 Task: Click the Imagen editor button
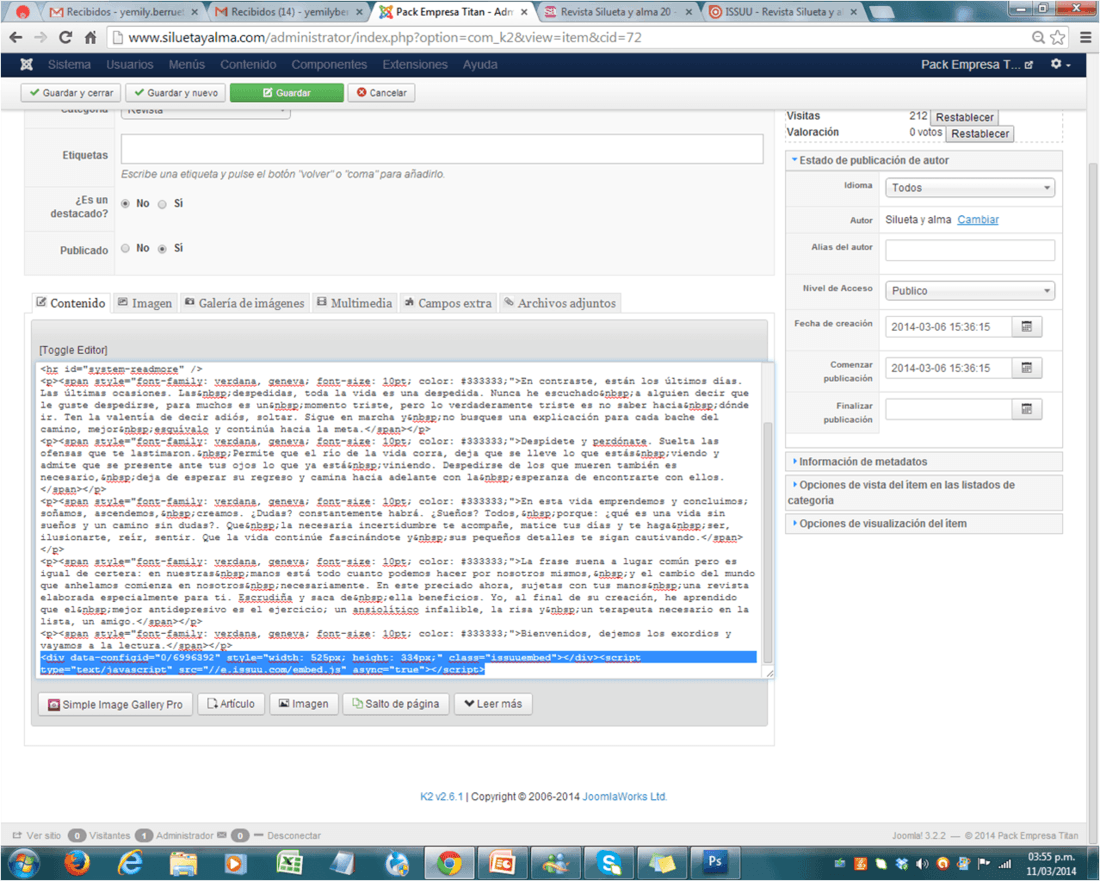click(304, 704)
